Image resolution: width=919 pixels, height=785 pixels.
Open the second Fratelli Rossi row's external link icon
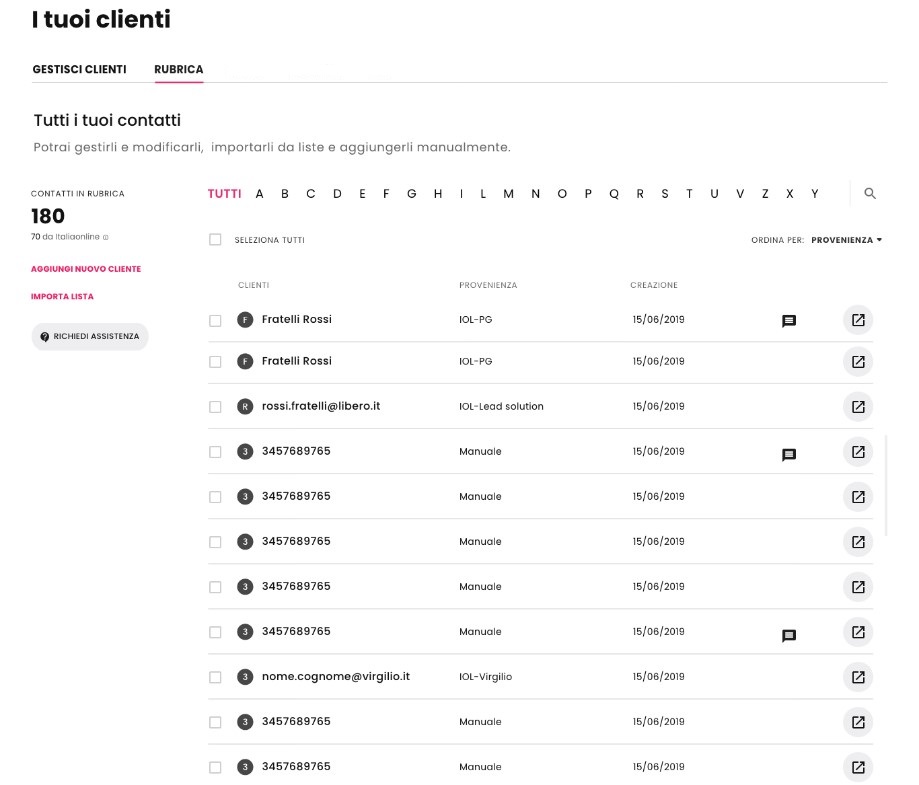pyautogui.click(x=857, y=362)
